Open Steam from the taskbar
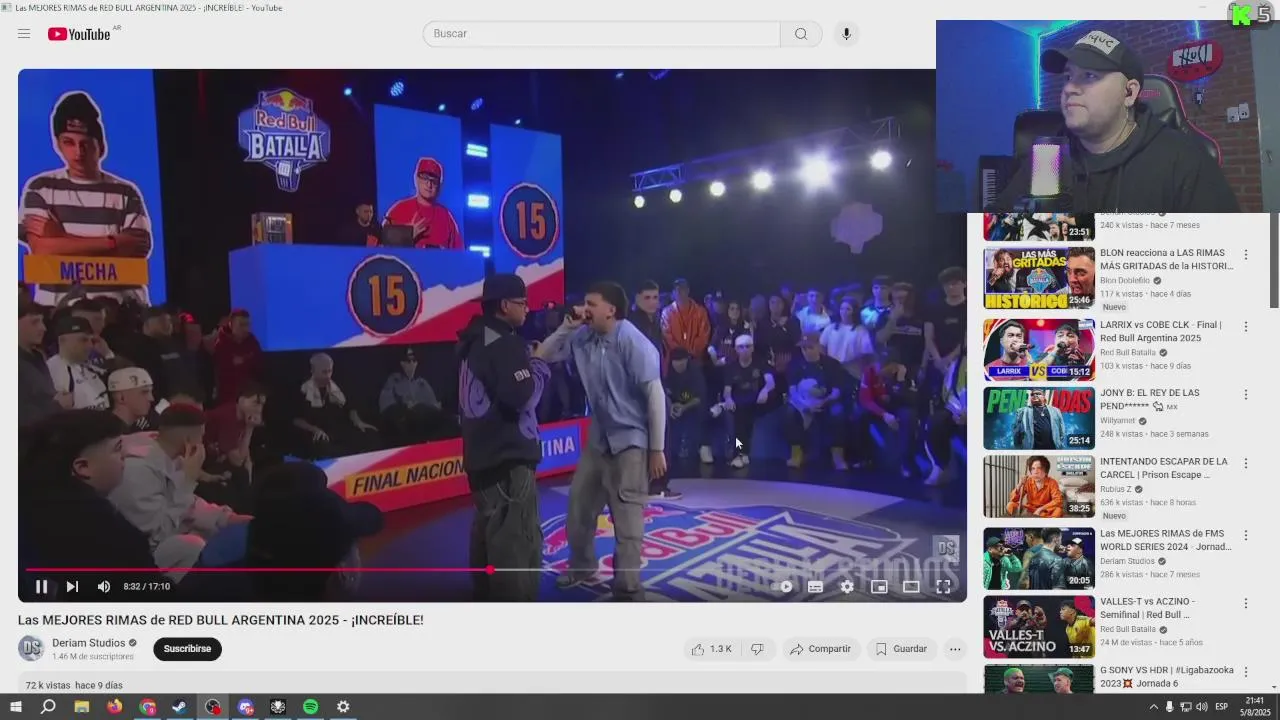The image size is (1280, 720). pyautogui.click(x=180, y=707)
